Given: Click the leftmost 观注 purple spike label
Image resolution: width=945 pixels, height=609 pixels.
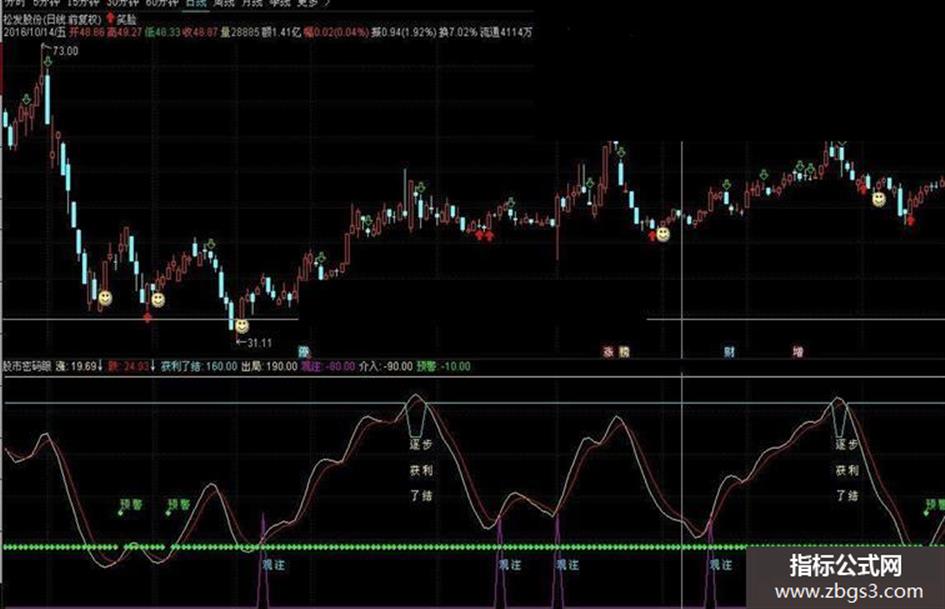Looking at the screenshot, I should [x=273, y=565].
